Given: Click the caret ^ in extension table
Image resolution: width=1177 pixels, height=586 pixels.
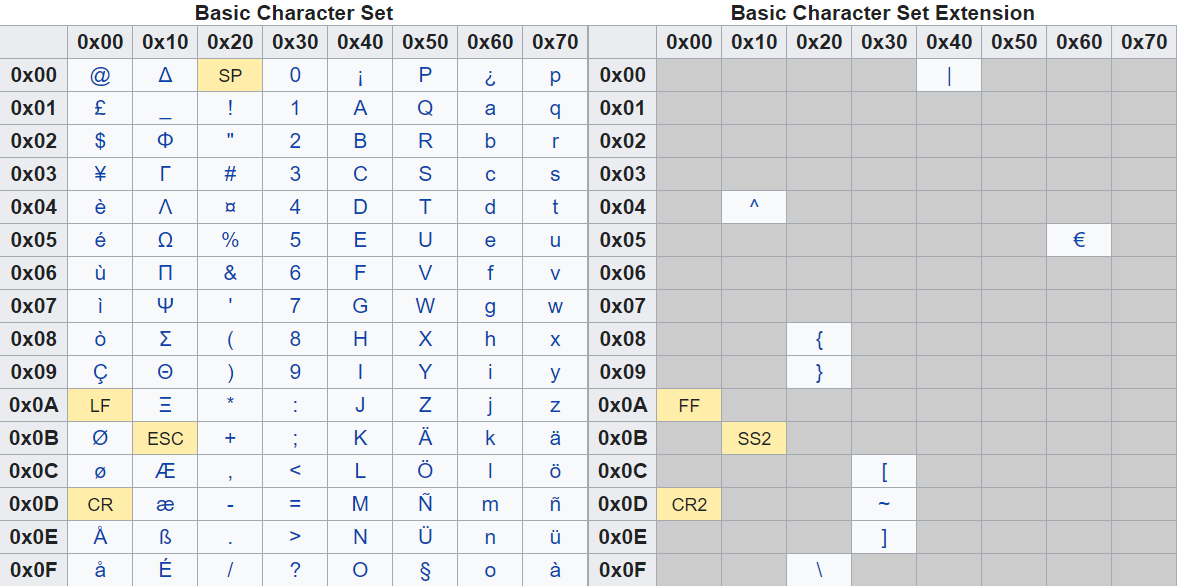Looking at the screenshot, I should (754, 207).
